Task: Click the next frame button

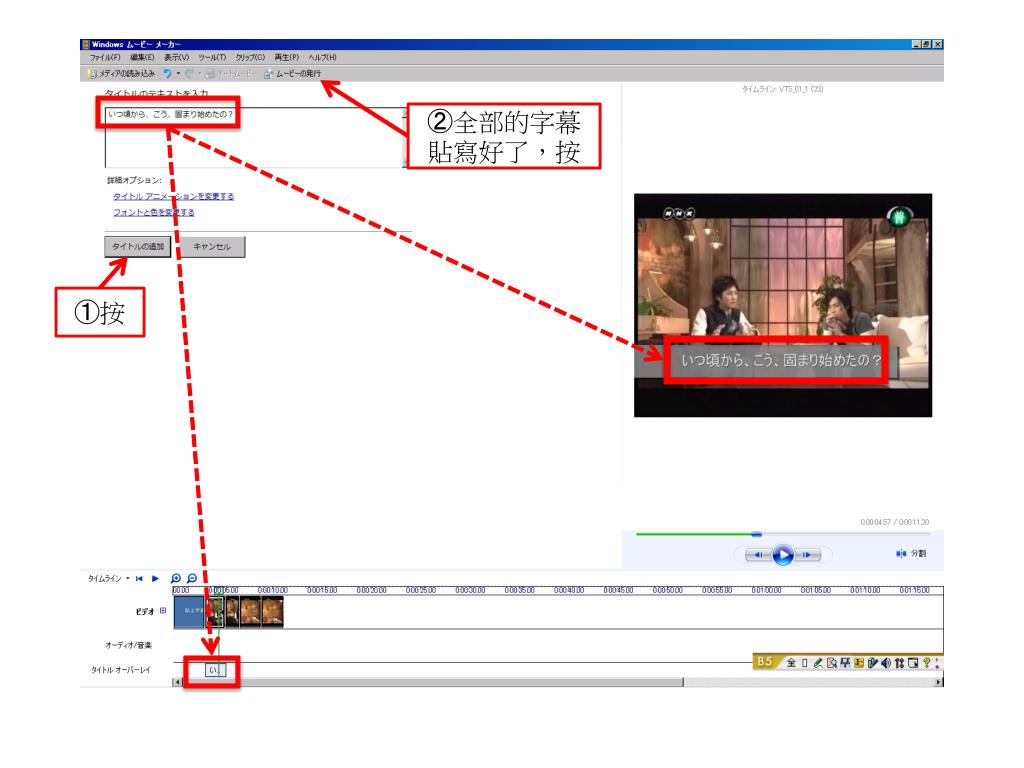Action: 807,554
